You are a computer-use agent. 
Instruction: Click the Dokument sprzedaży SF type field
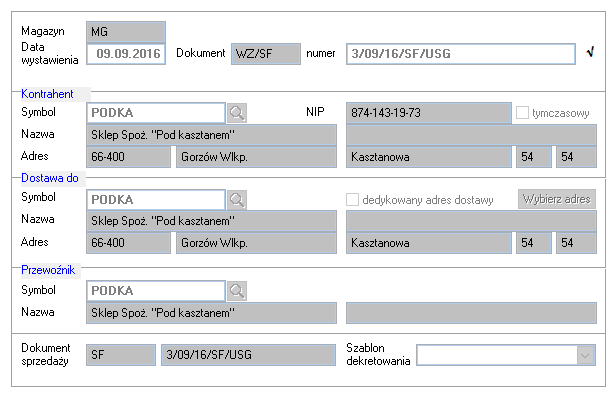tap(121, 355)
